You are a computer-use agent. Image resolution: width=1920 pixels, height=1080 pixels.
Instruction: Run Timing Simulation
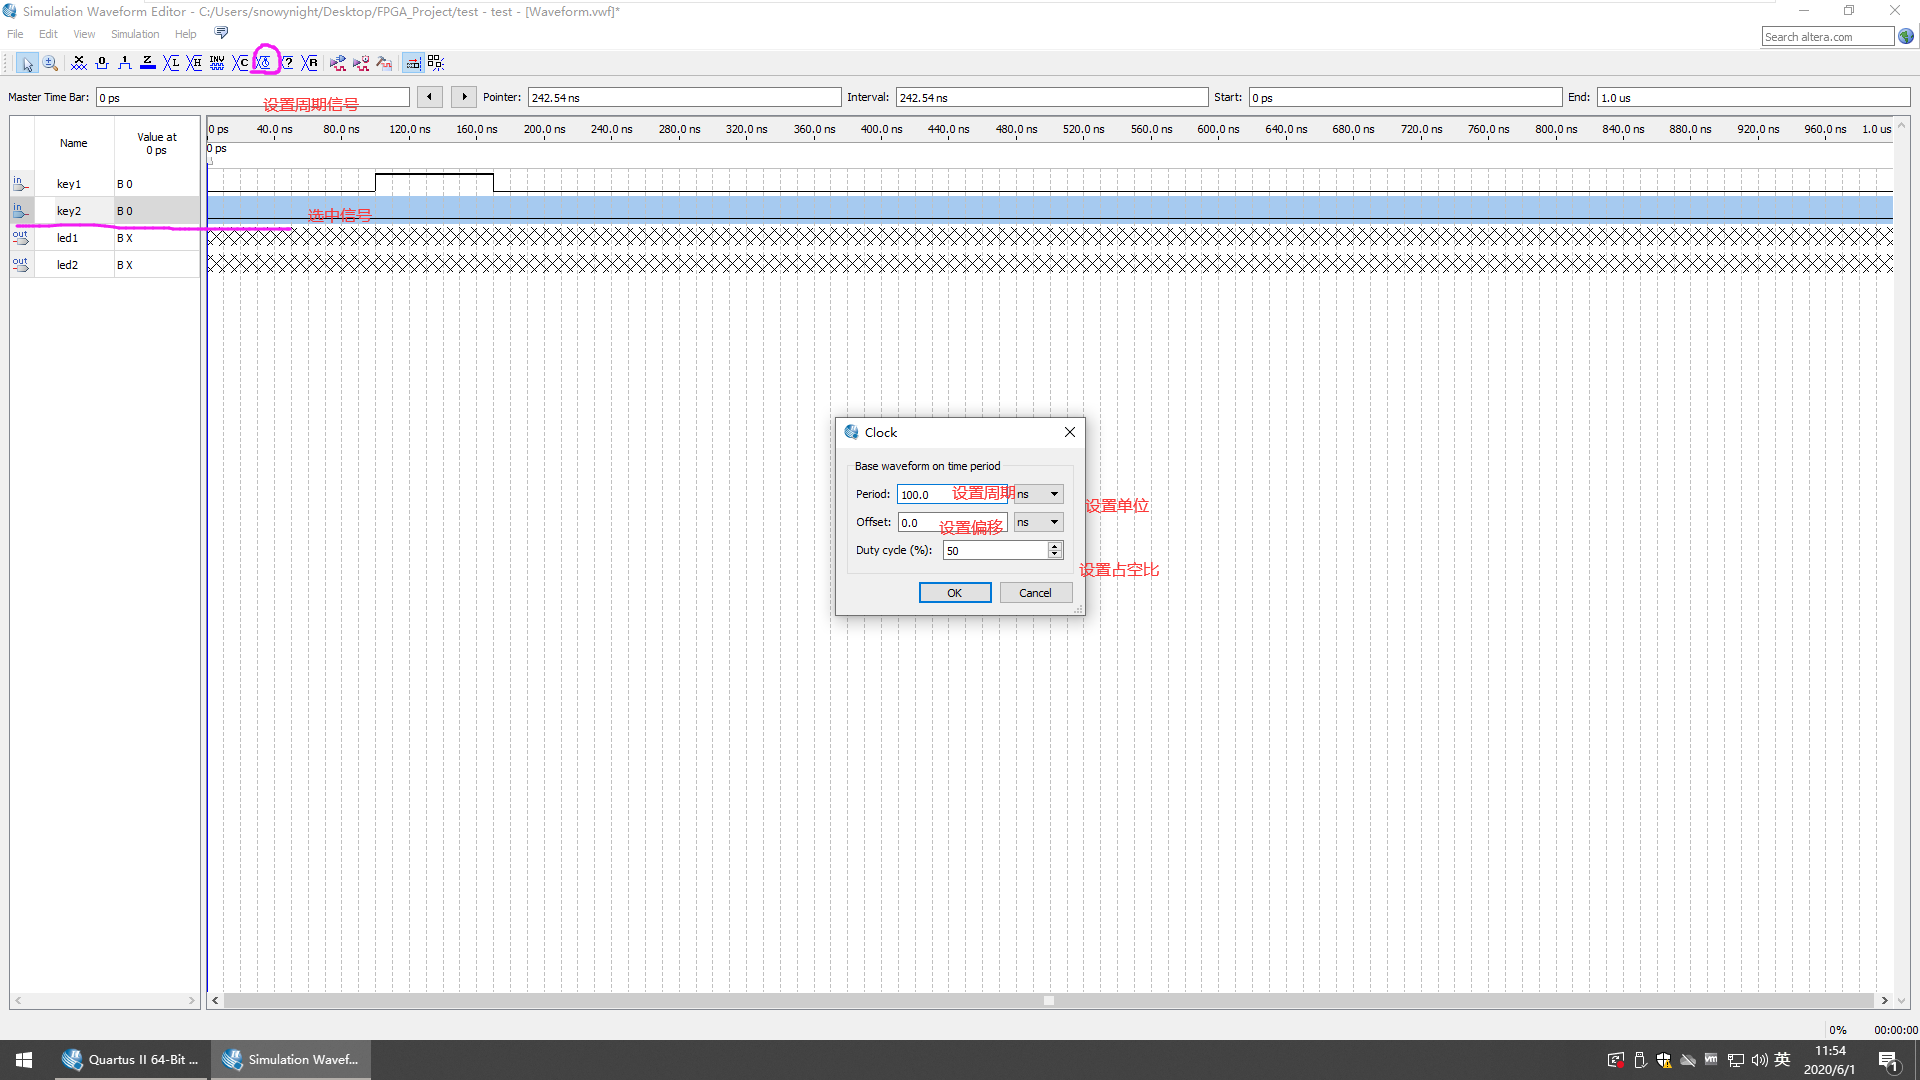(x=361, y=63)
